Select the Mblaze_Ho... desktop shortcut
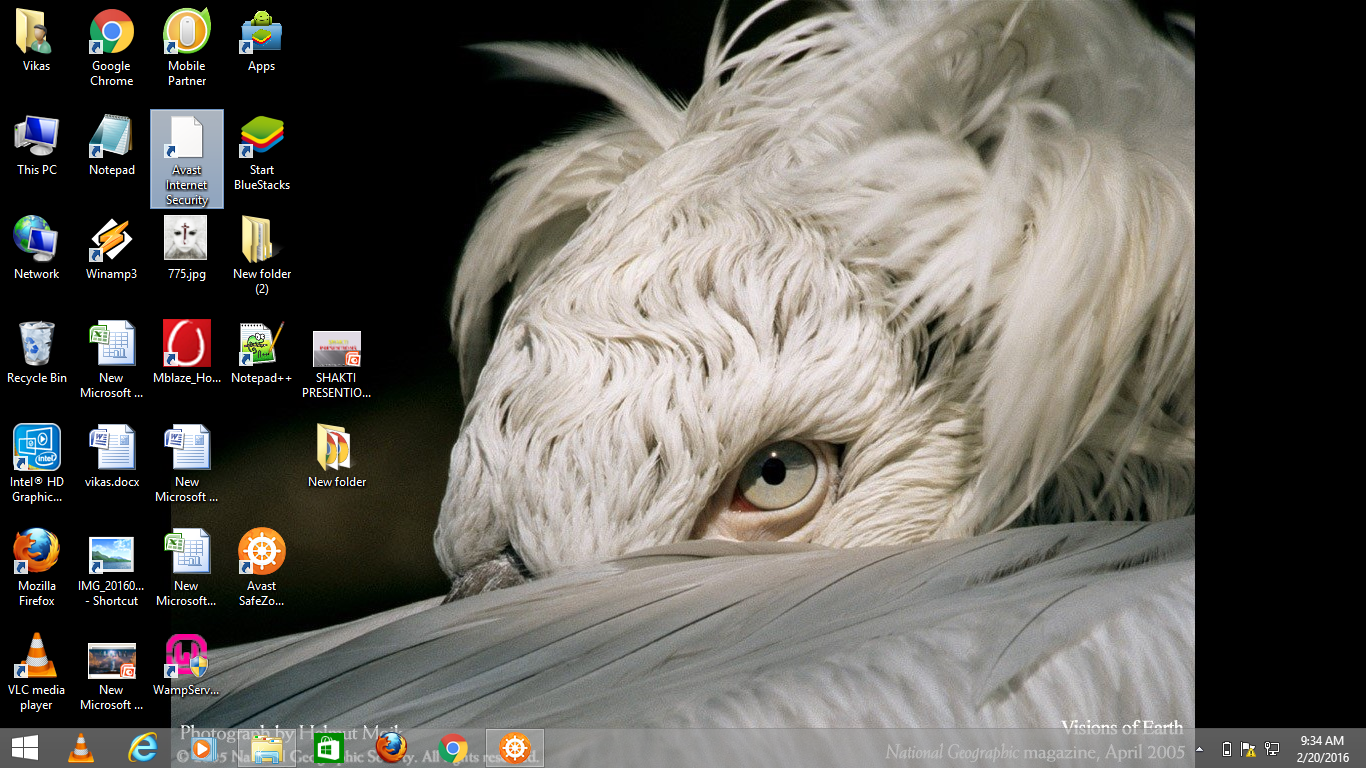The width and height of the screenshot is (1366, 768). 187,352
